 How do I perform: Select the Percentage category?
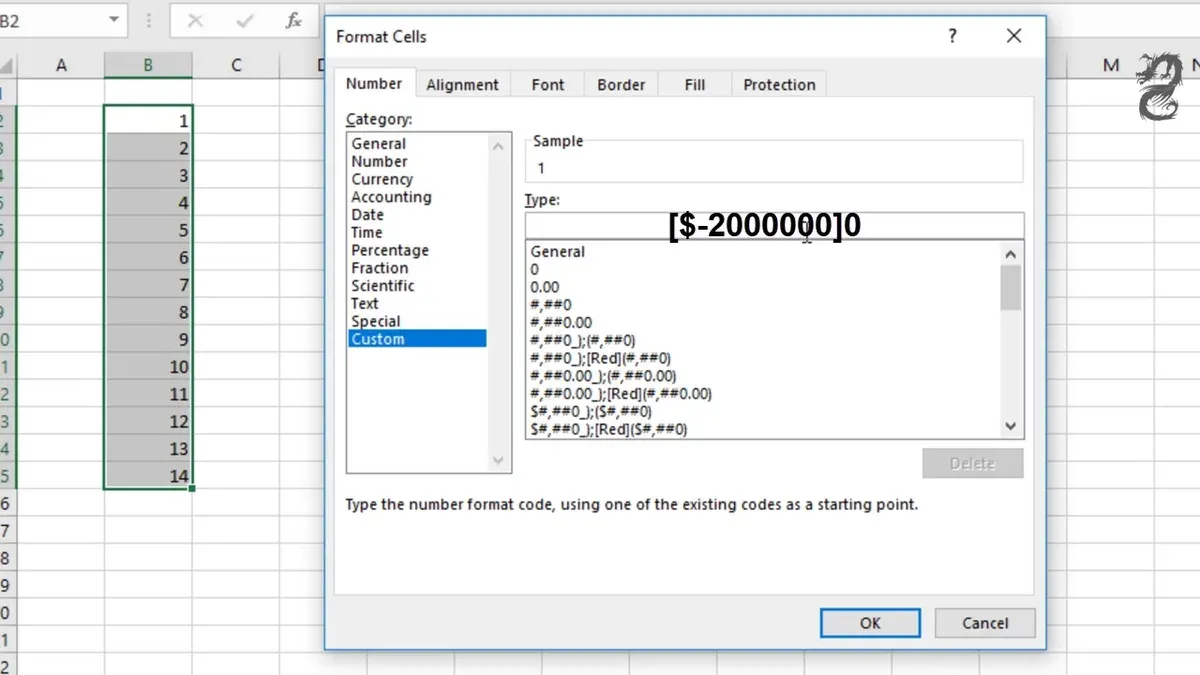390,251
